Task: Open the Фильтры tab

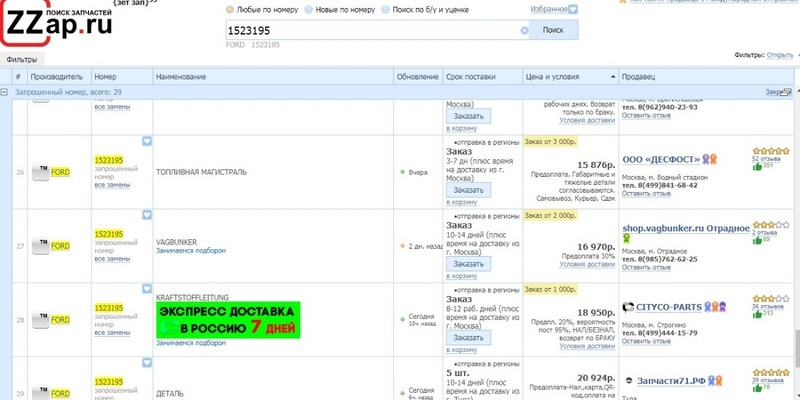Action: pos(21,60)
